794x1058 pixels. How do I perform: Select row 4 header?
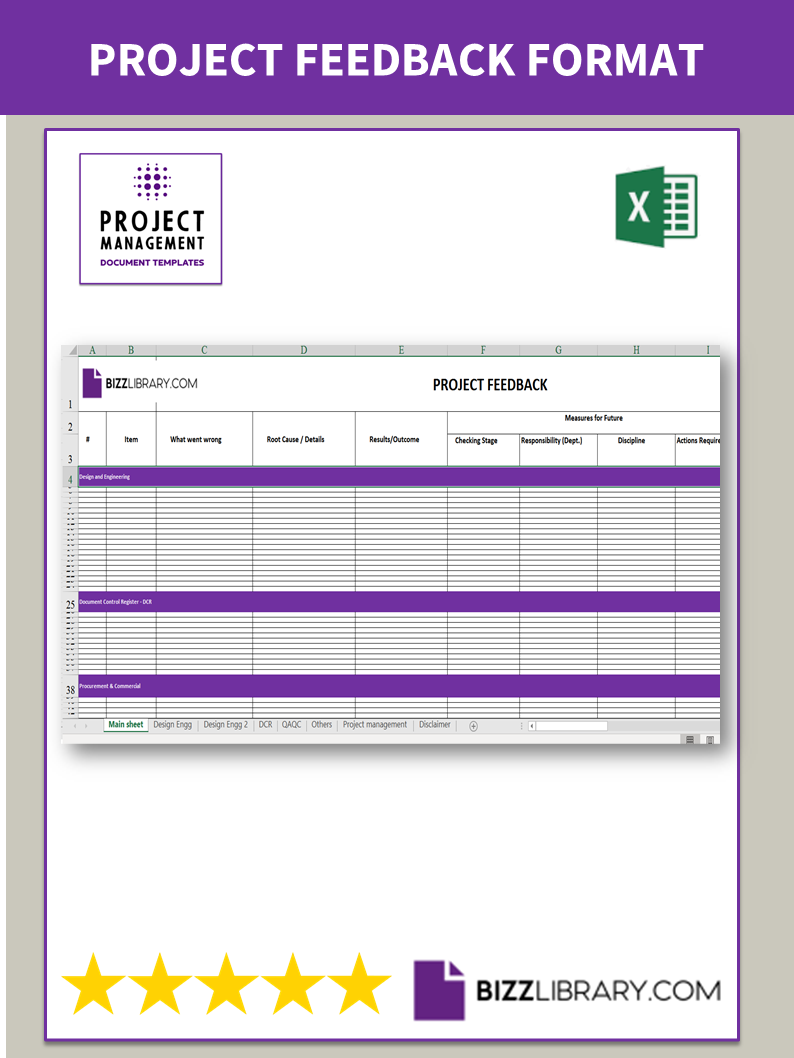pyautogui.click(x=70, y=477)
